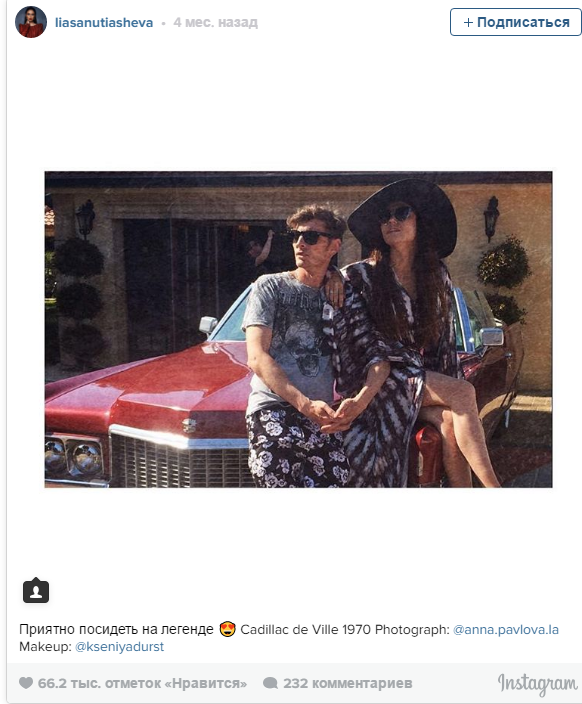Show tagged people via the person icon
The image size is (582, 704).
[x=36, y=590]
